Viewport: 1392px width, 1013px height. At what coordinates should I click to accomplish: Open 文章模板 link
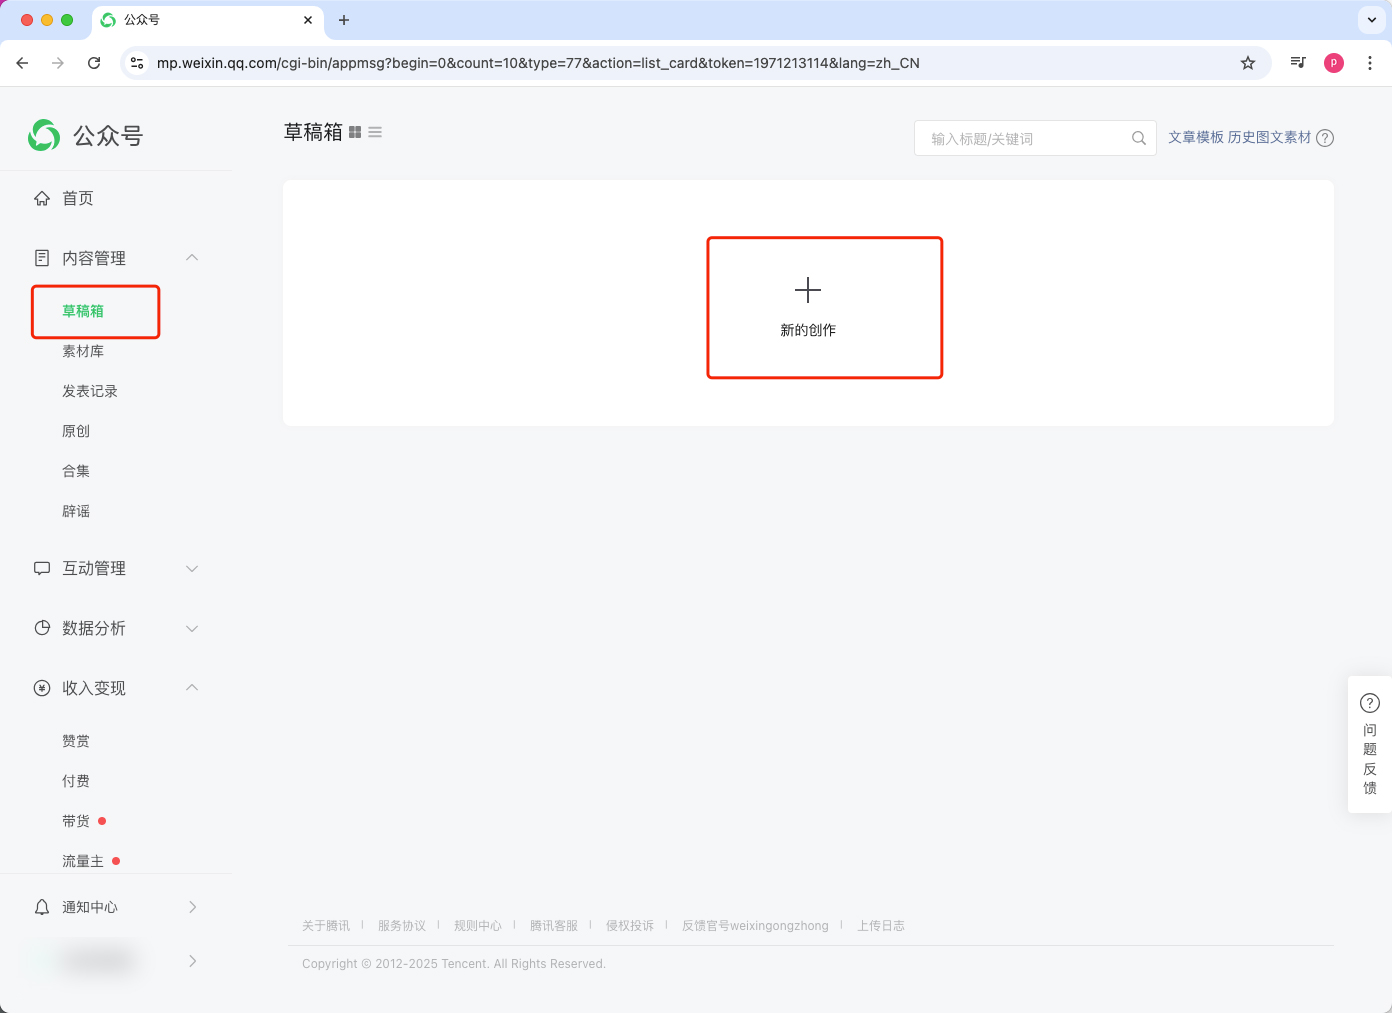pos(1195,137)
